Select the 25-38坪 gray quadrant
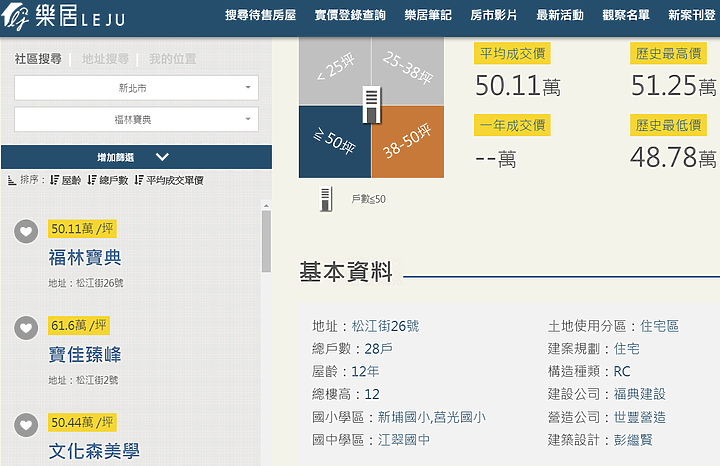The width and height of the screenshot is (720, 466). pos(408,71)
